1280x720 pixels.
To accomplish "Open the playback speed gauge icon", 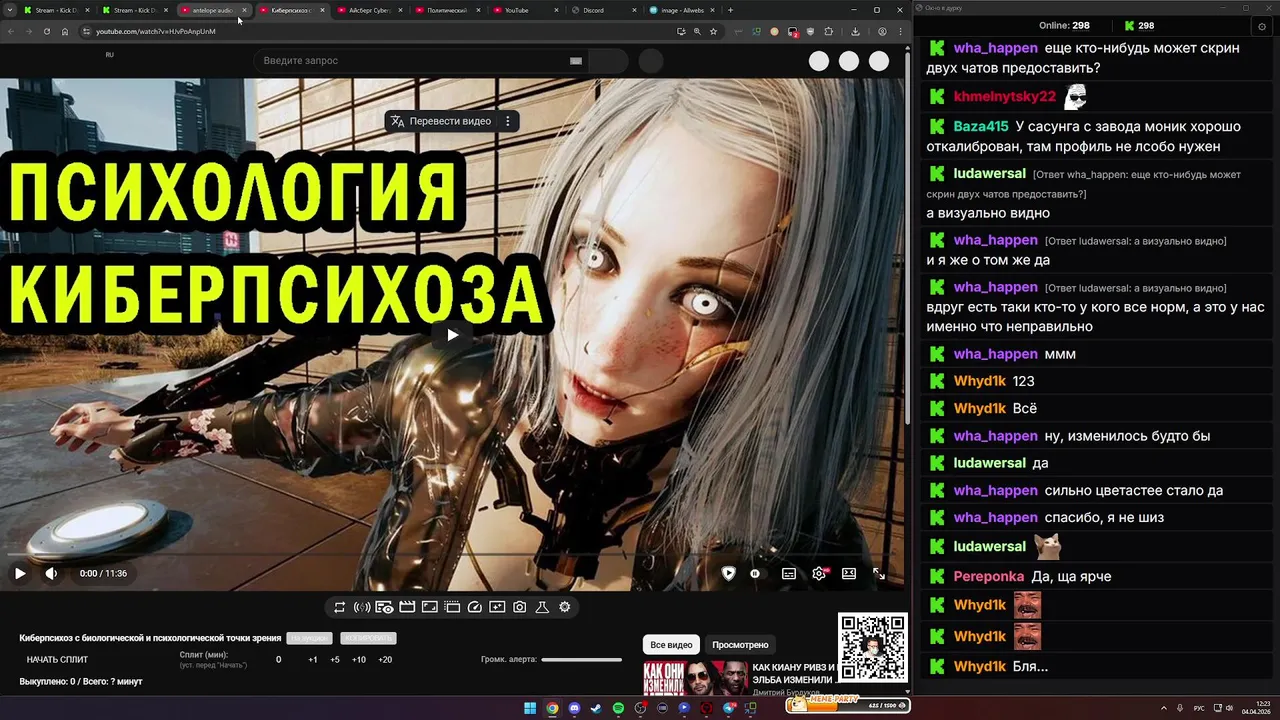I will [475, 607].
